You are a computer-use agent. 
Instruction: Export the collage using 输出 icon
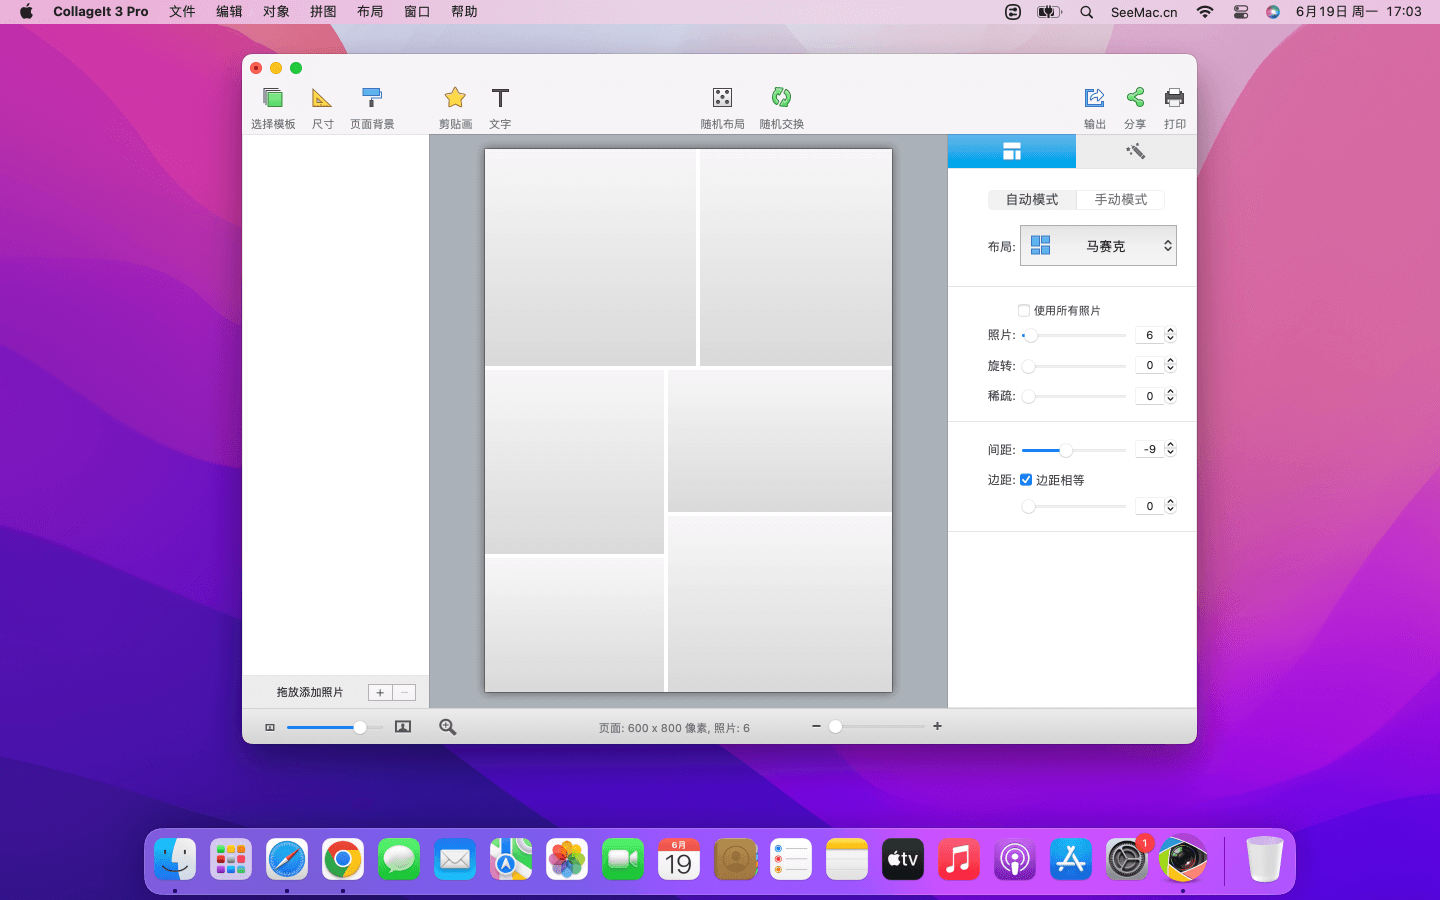[1095, 98]
